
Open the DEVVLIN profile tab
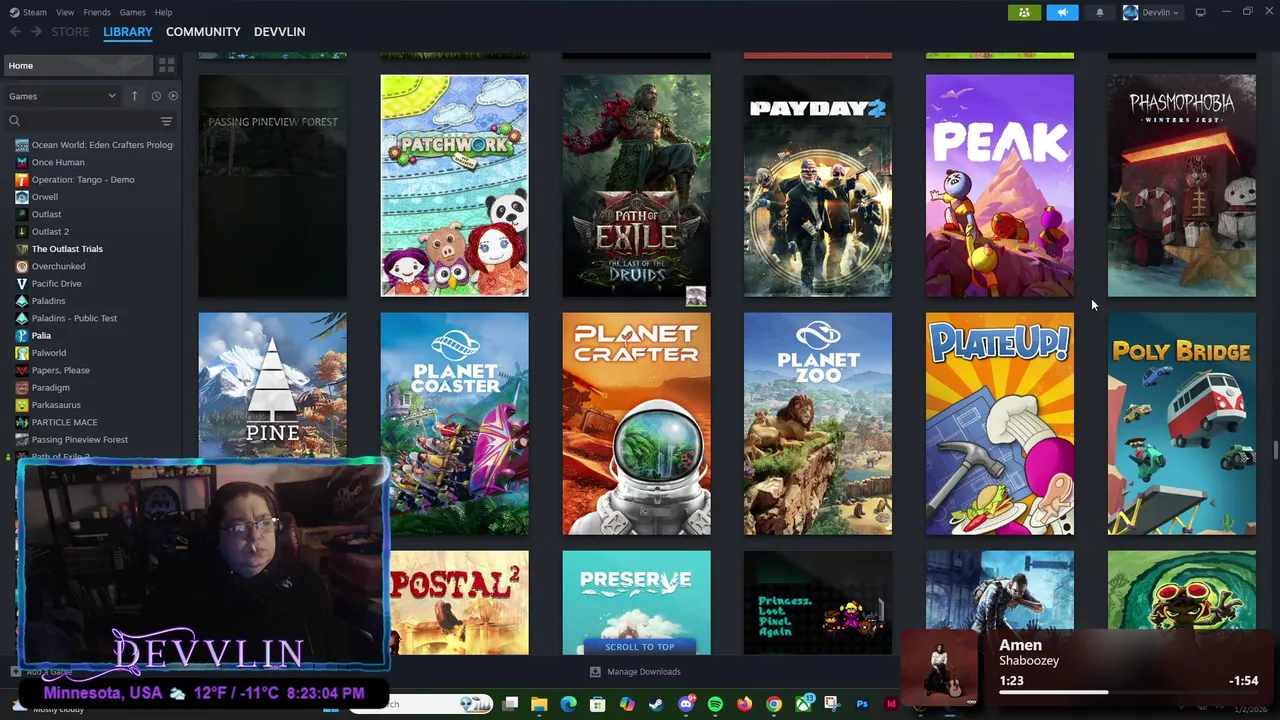coord(279,32)
